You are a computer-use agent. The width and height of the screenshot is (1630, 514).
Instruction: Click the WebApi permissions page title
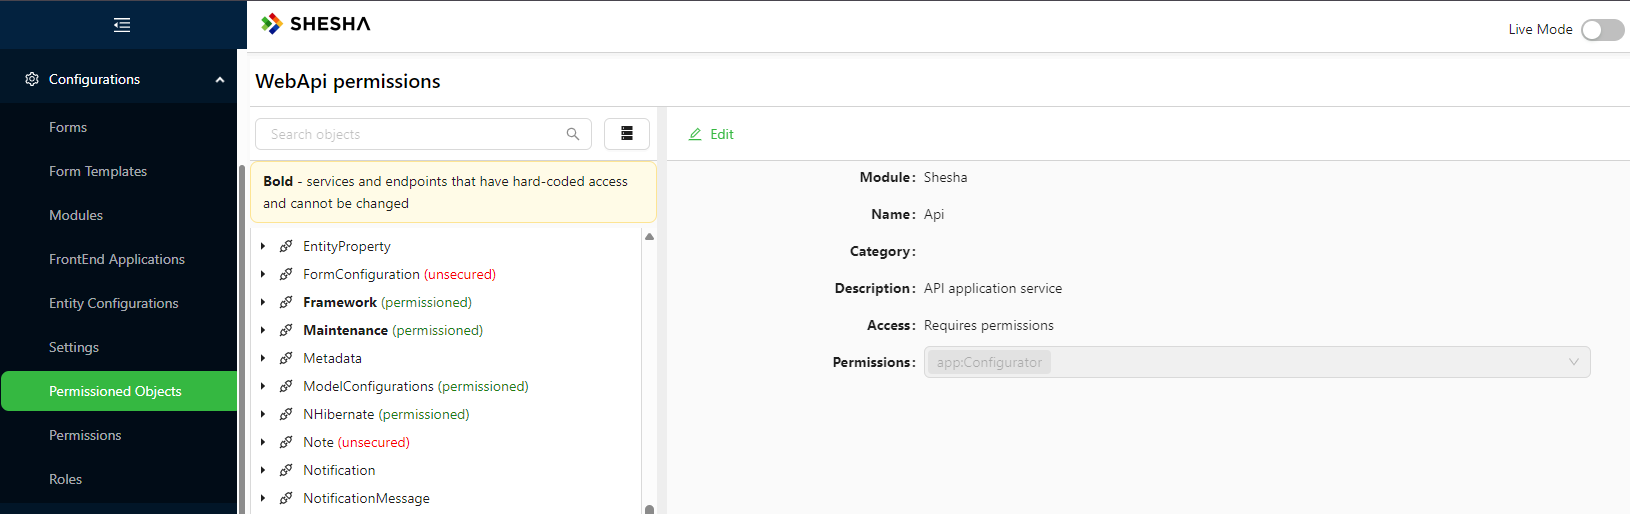[x=348, y=81]
